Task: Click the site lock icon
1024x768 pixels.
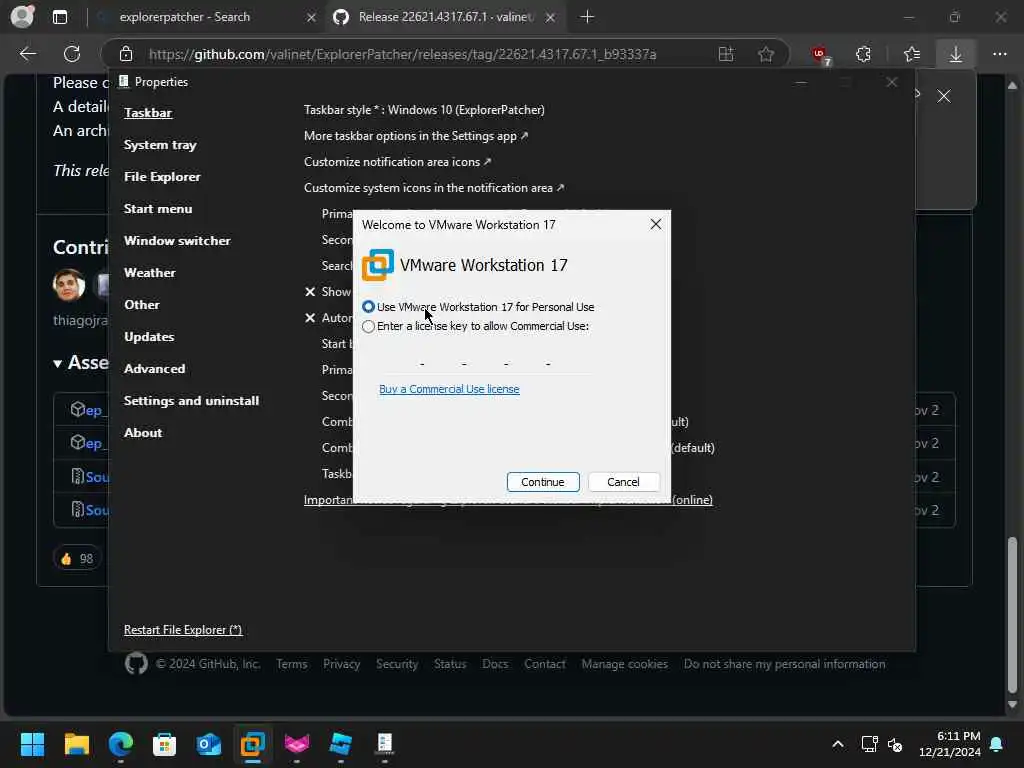Action: (x=126, y=54)
